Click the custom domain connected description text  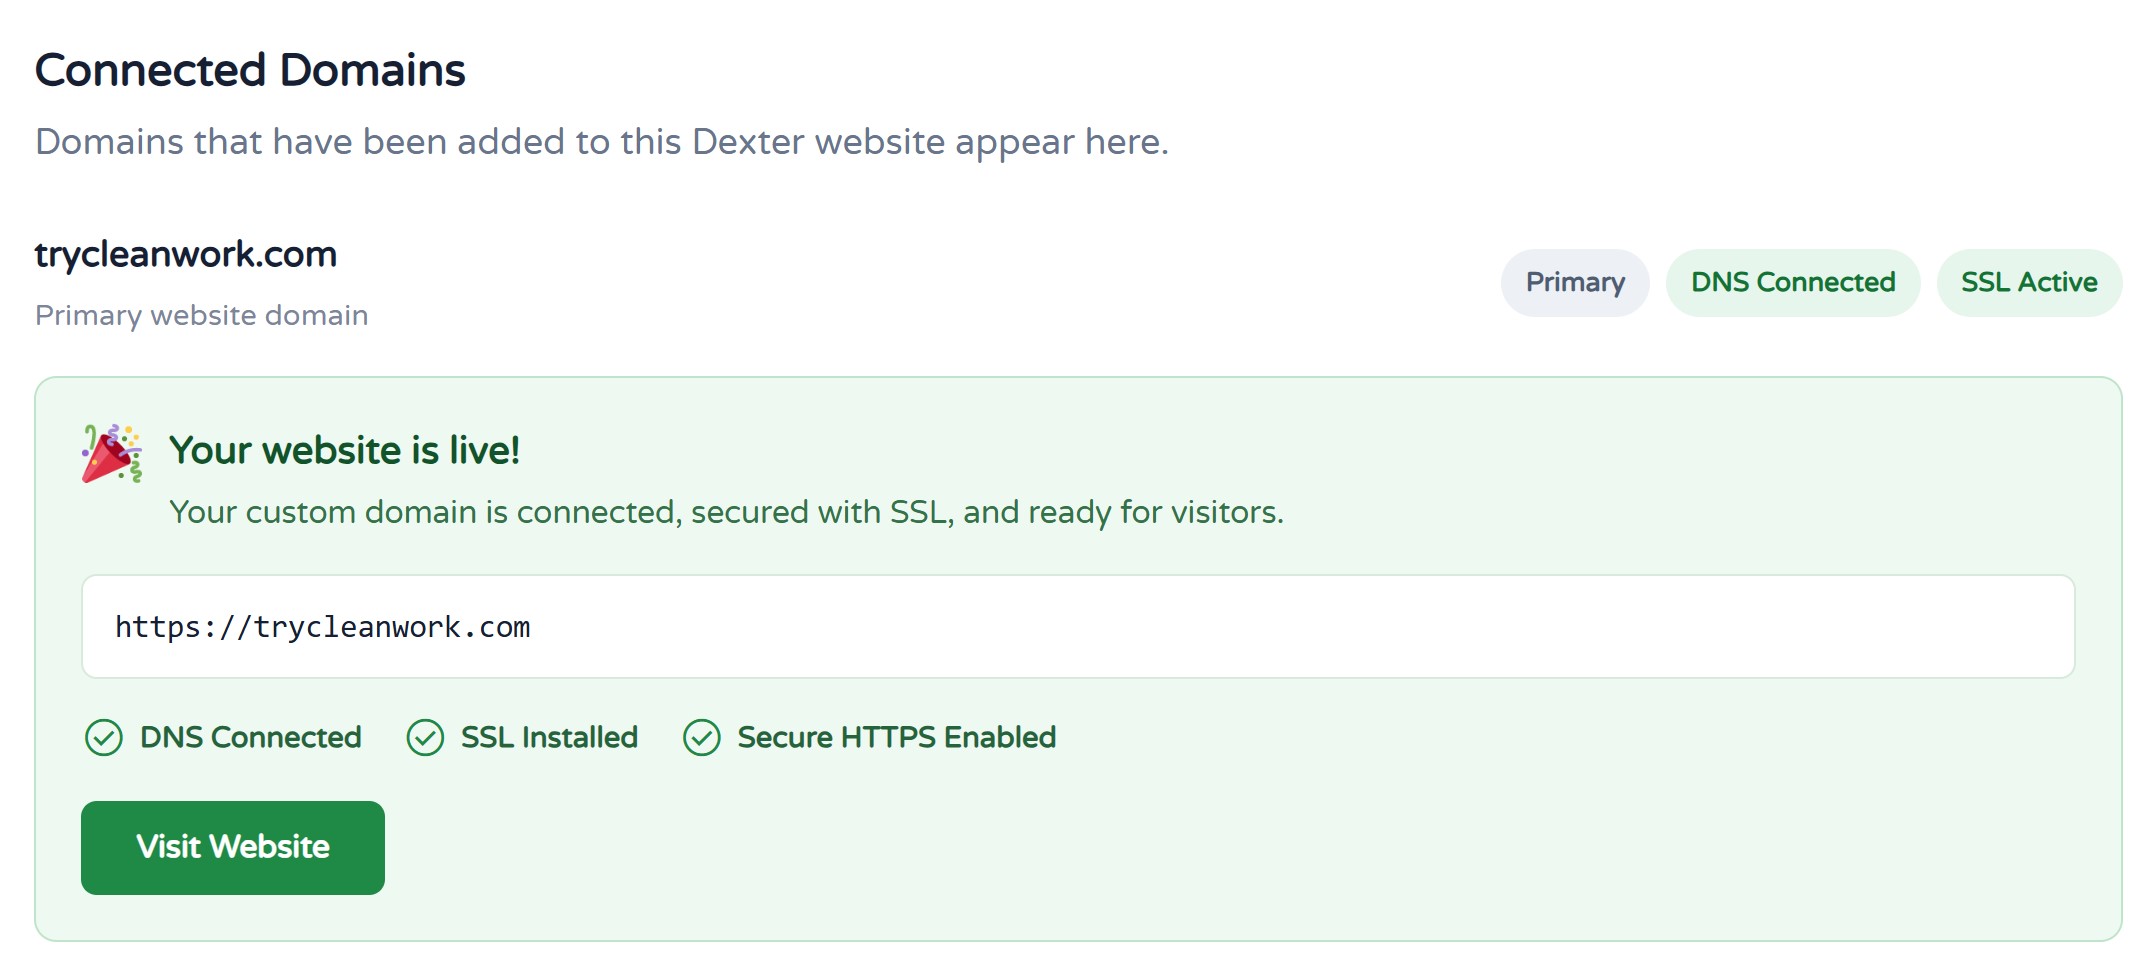click(x=726, y=512)
